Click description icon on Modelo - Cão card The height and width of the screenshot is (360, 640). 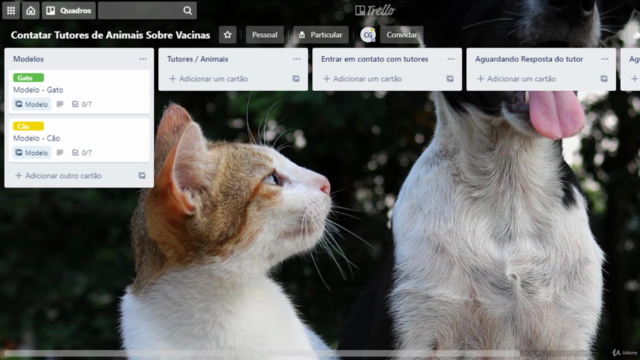[x=60, y=153]
